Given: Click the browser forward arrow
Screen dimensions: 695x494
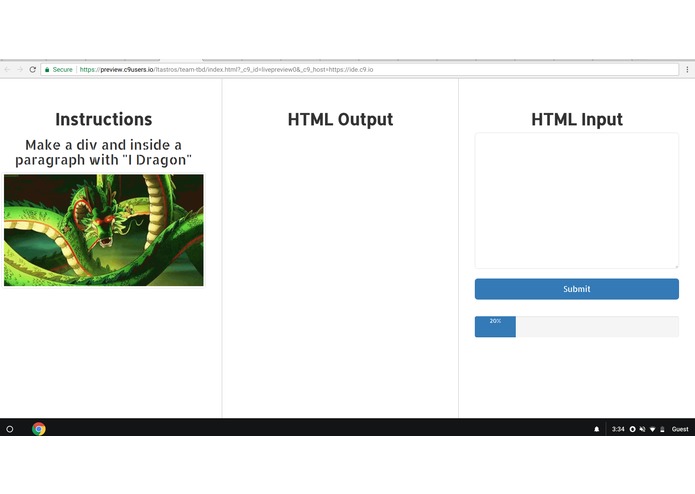Looking at the screenshot, I should [20, 70].
